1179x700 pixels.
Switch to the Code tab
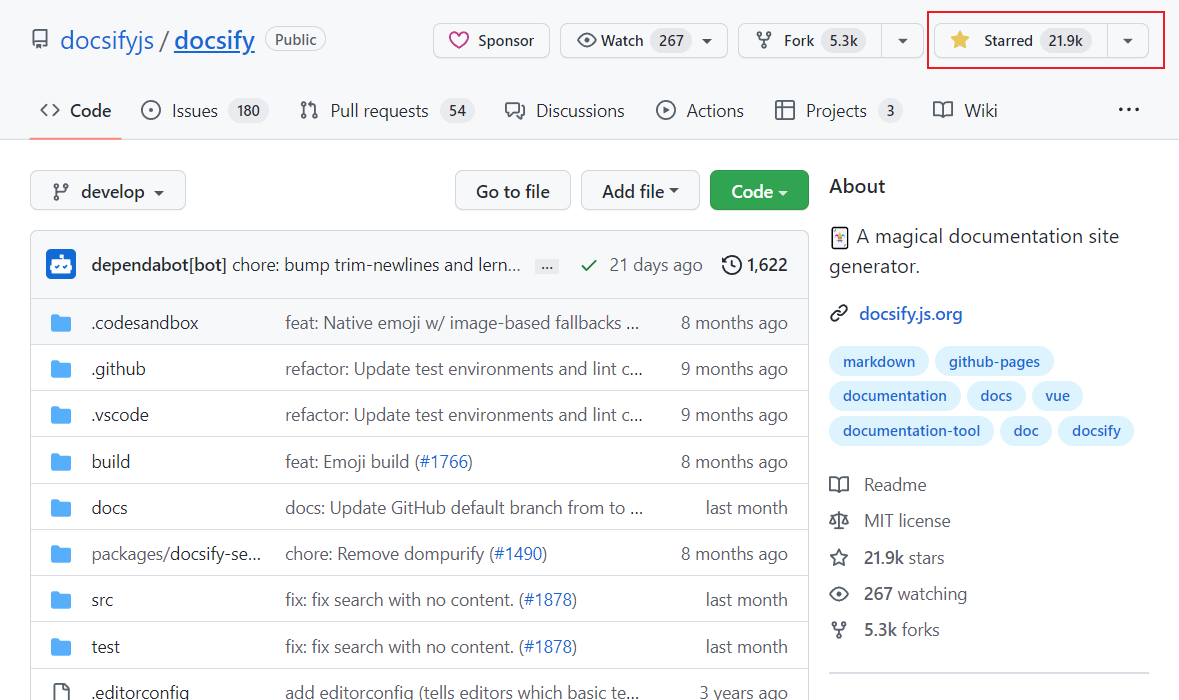75,111
